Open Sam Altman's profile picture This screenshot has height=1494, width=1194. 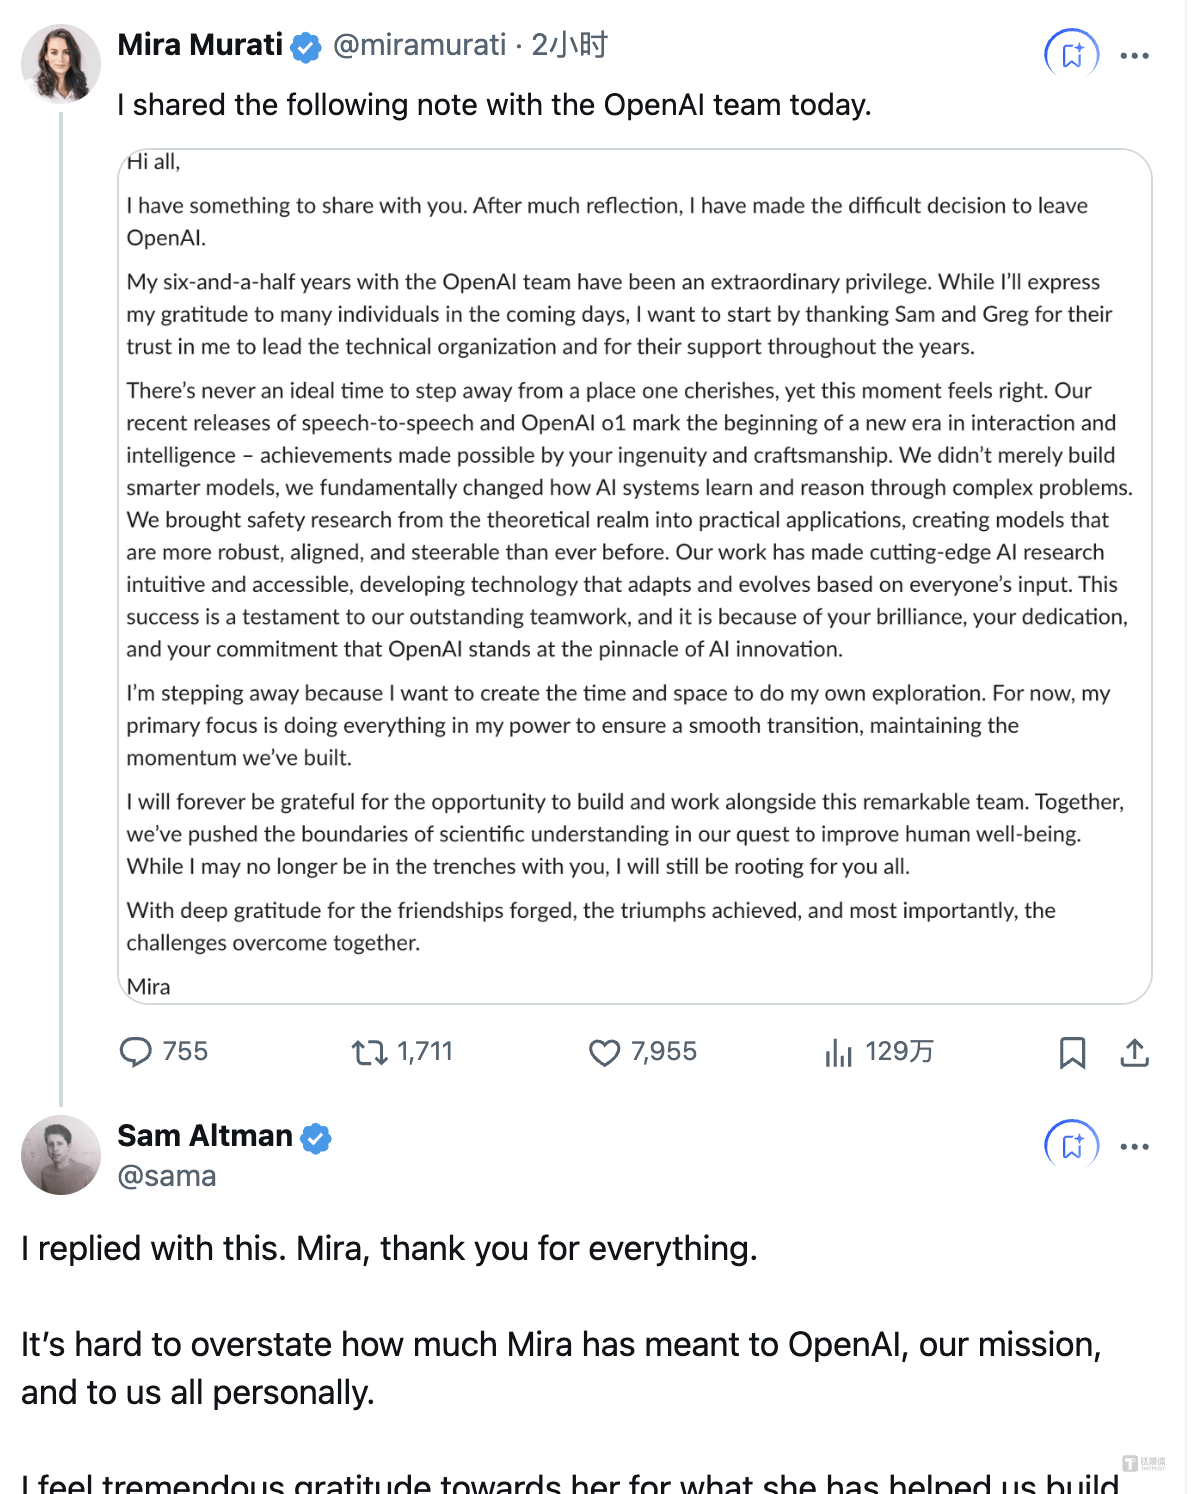pyautogui.click(x=61, y=1155)
